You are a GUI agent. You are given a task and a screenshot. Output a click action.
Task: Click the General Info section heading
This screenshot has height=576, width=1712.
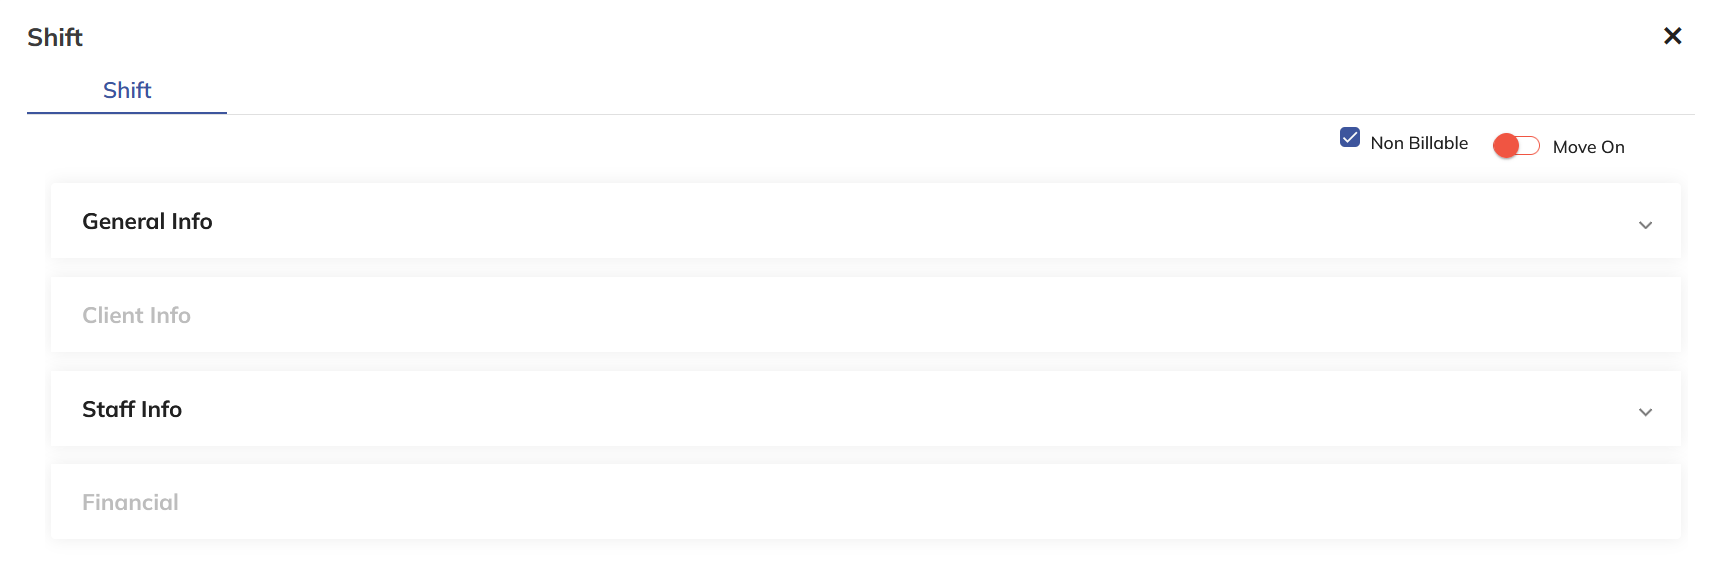tap(147, 221)
